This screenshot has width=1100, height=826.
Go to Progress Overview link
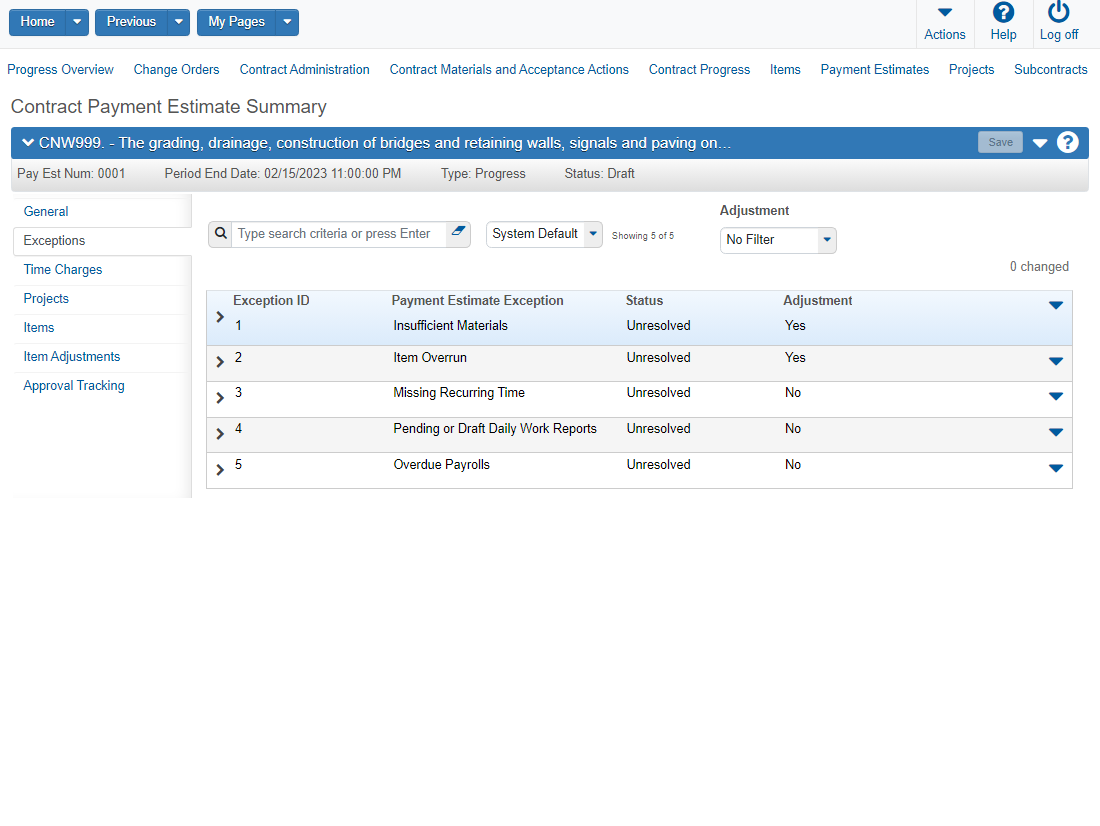tap(60, 69)
